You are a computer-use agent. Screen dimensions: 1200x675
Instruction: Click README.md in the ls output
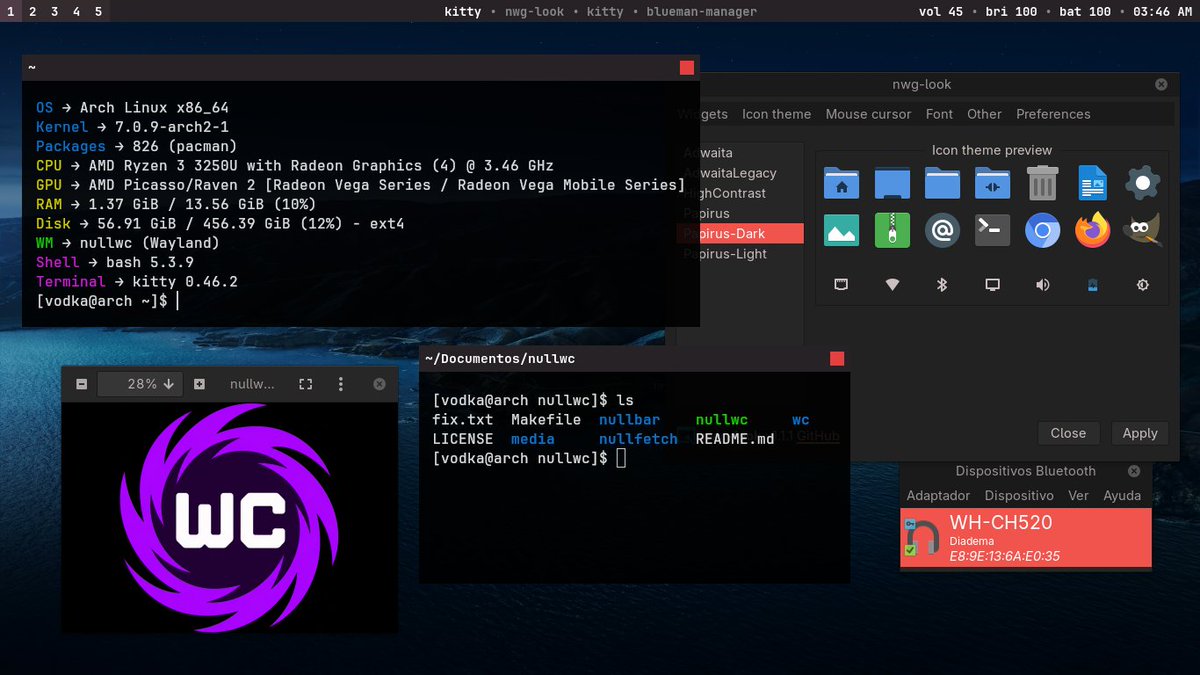click(x=735, y=439)
